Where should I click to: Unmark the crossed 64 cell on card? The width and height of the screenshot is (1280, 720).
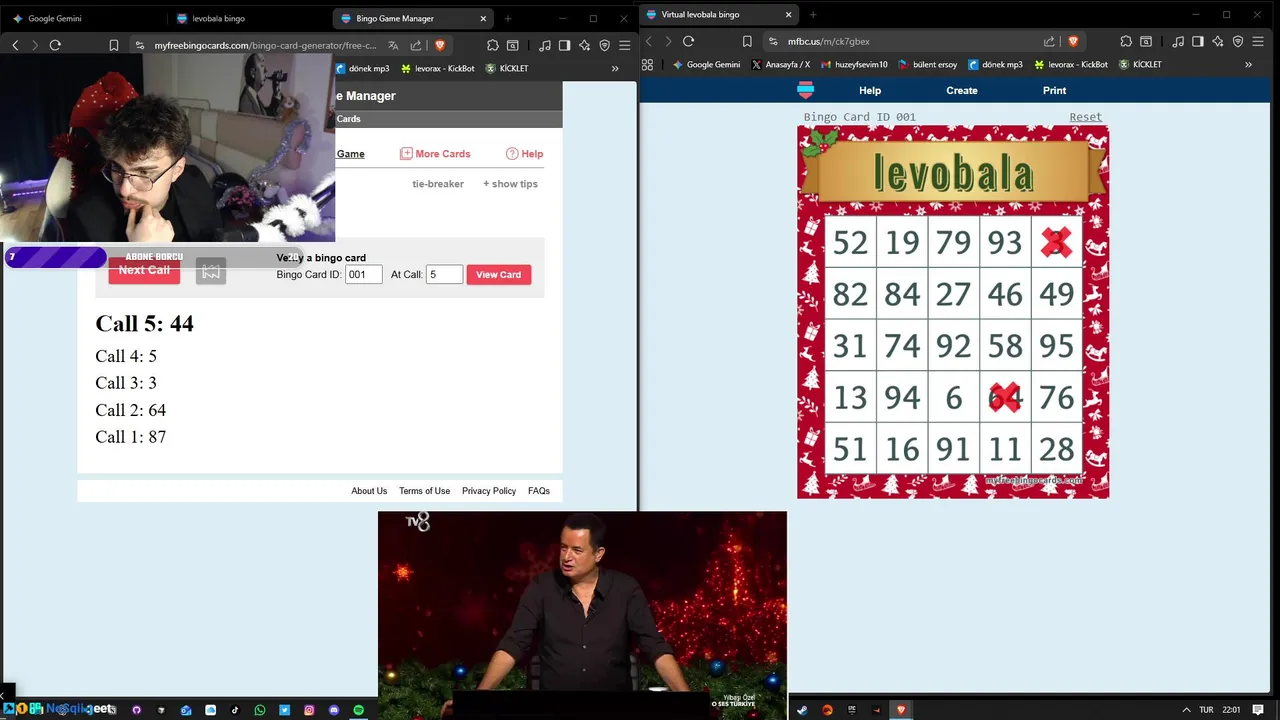1005,397
